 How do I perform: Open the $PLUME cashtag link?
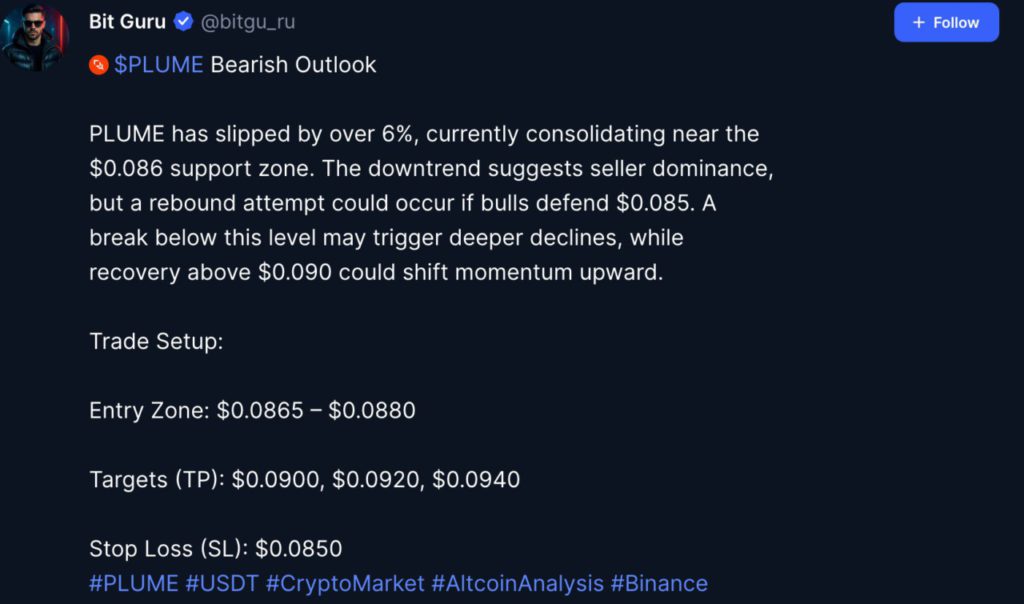159,65
